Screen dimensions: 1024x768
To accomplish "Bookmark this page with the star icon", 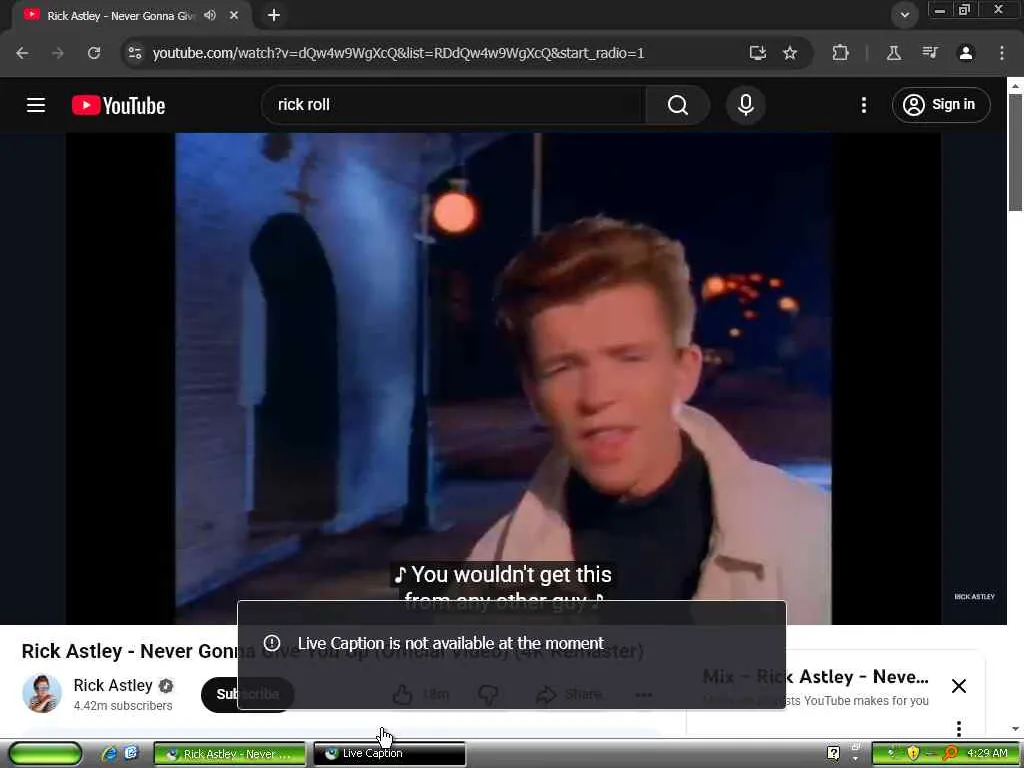I will pyautogui.click(x=790, y=53).
